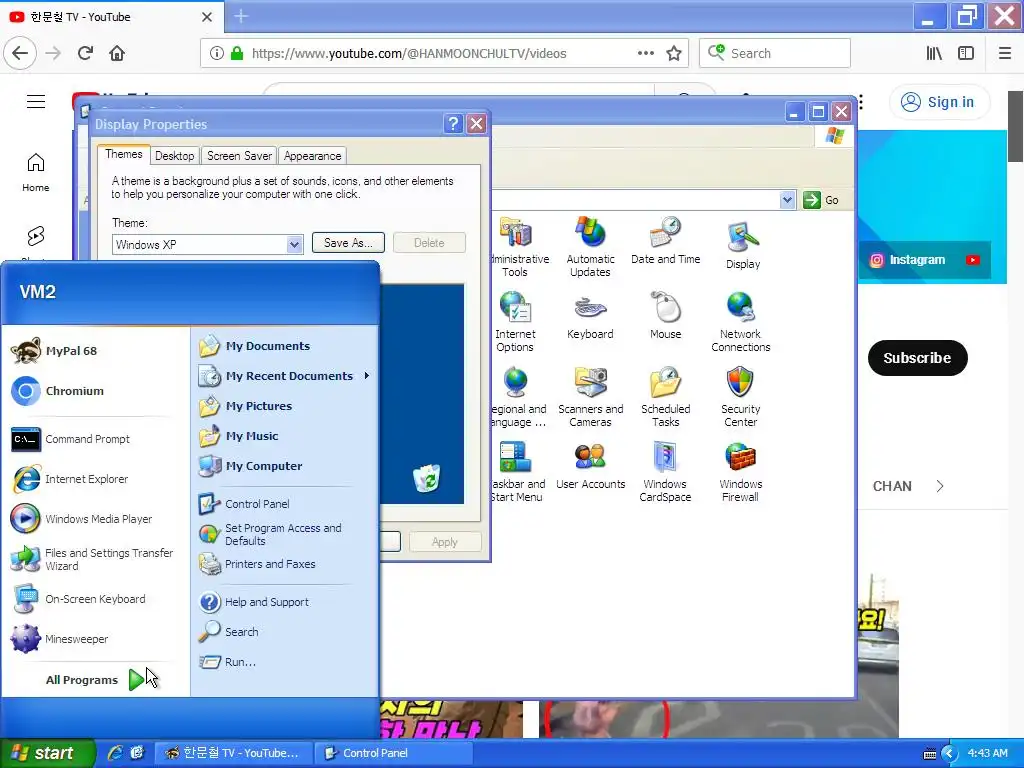1024x768 pixels.
Task: Open Firefox page actions (three dots) menu
Action: click(x=646, y=53)
